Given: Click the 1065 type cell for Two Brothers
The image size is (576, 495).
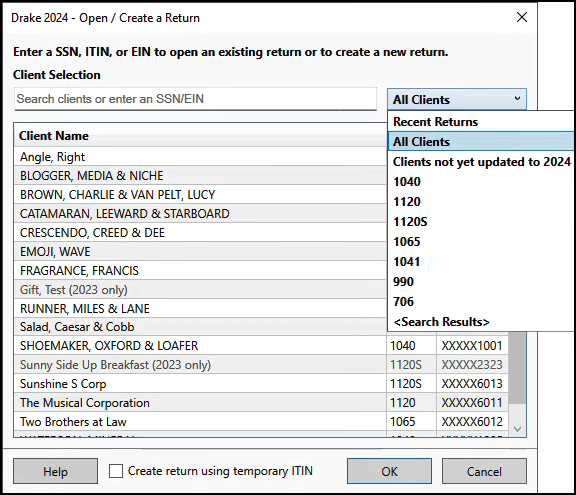Looking at the screenshot, I should point(411,422).
